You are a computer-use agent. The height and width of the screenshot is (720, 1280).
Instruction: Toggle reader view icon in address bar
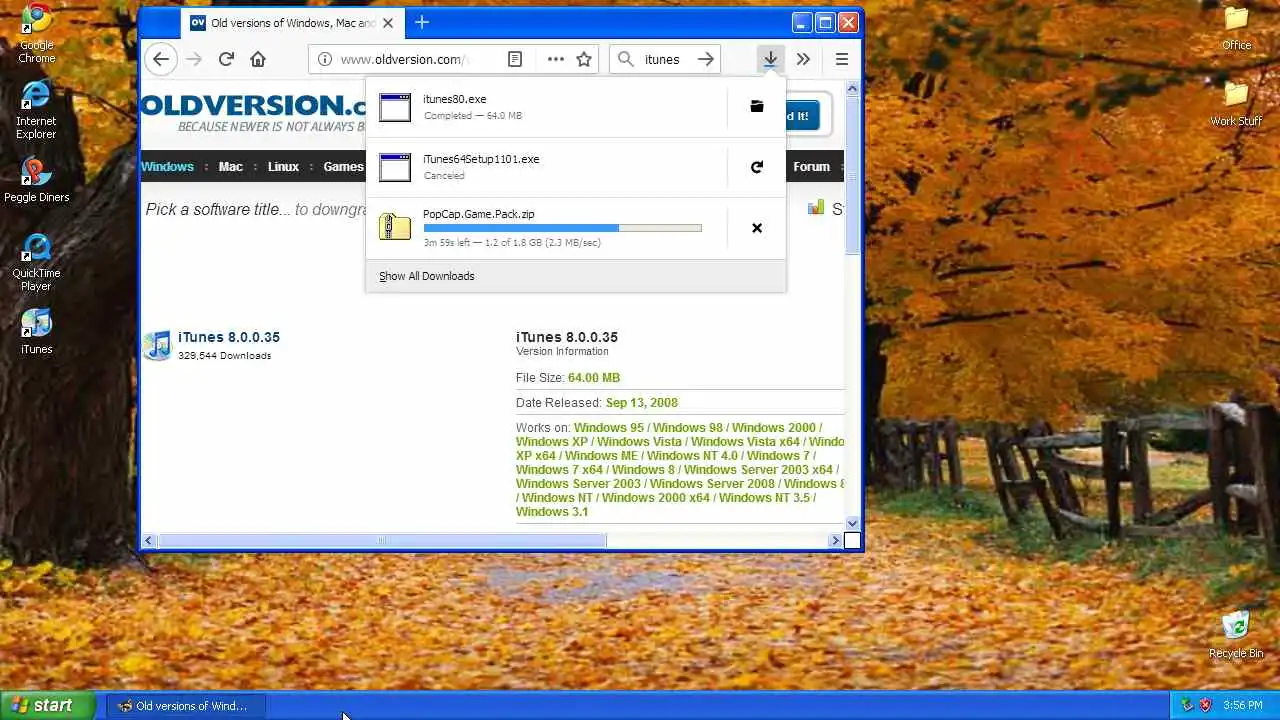point(515,59)
